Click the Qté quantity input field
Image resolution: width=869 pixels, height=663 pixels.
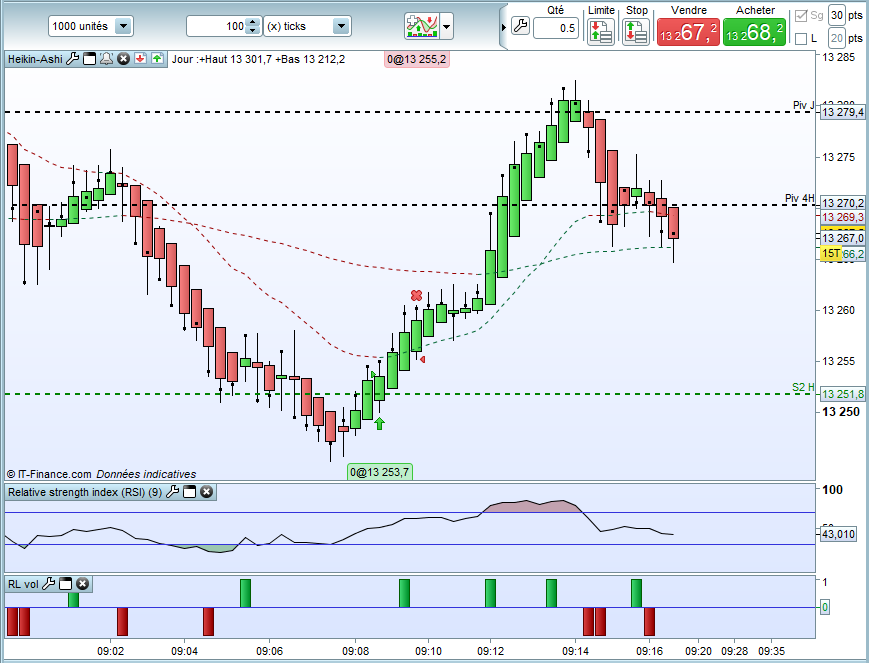(x=556, y=28)
